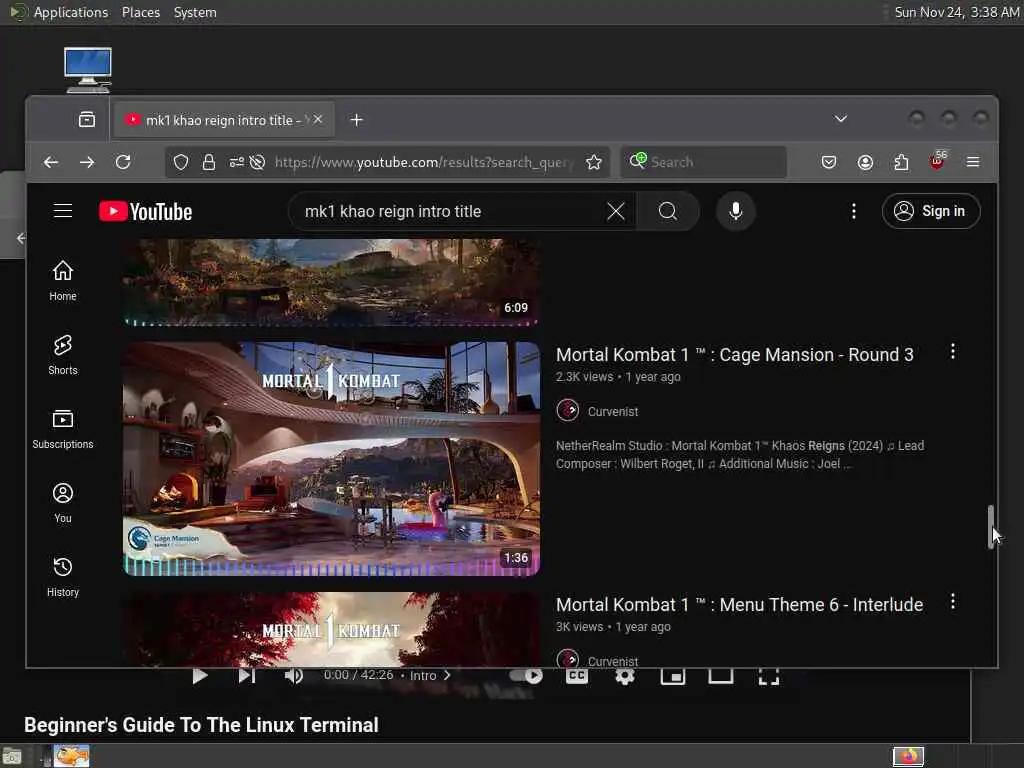Open Firefox View icon left of tab
The width and height of the screenshot is (1024, 768).
[87, 120]
